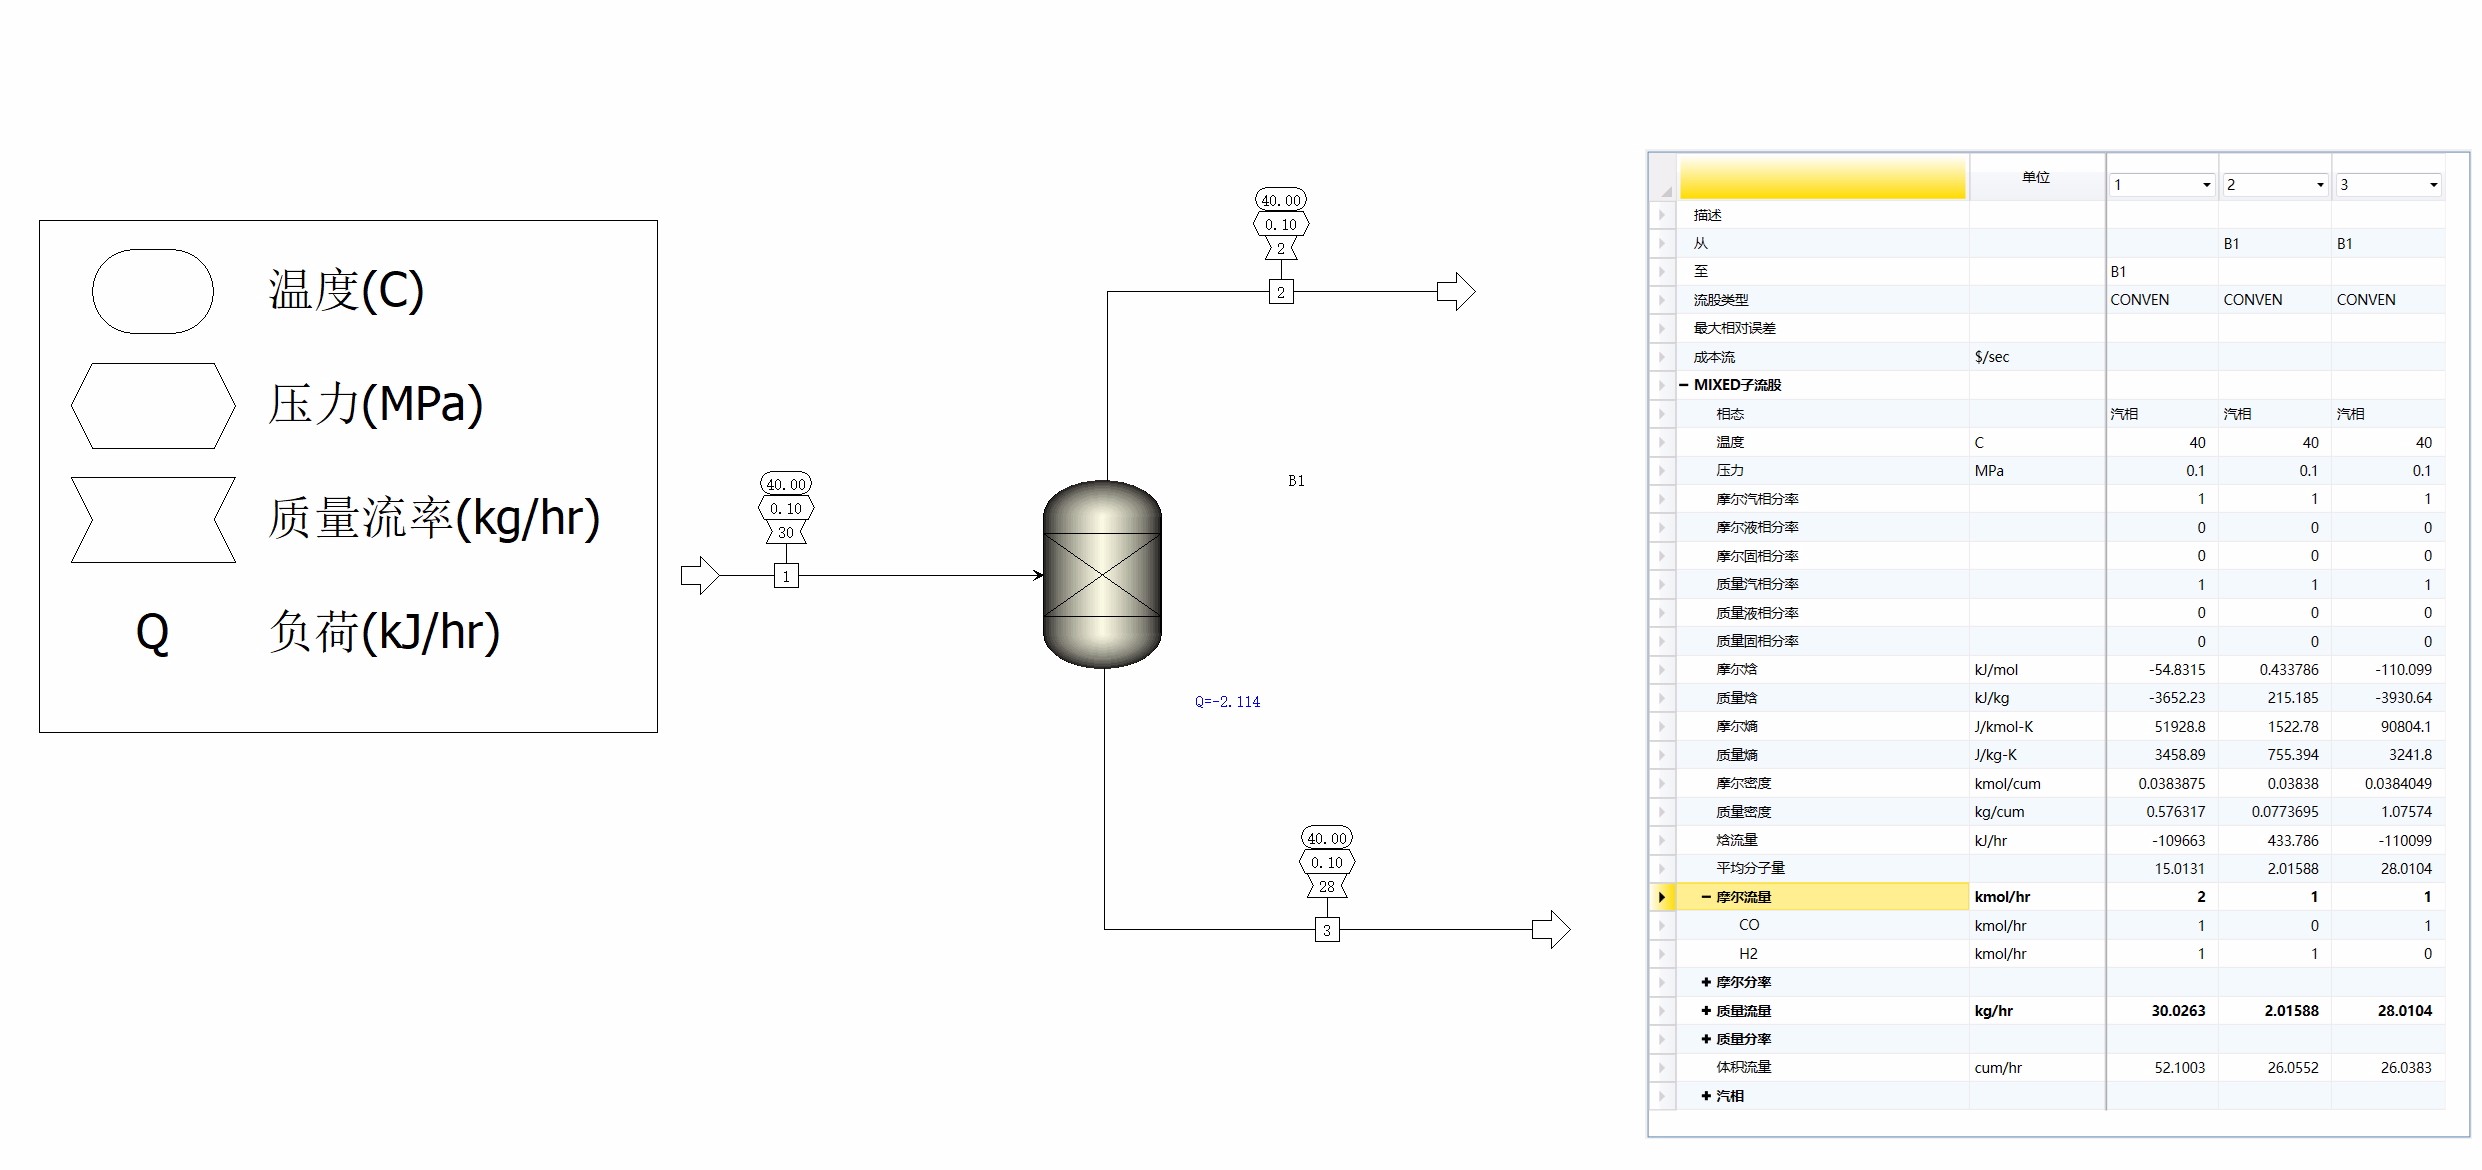Select the 最大相对误差 row label

1734,328
